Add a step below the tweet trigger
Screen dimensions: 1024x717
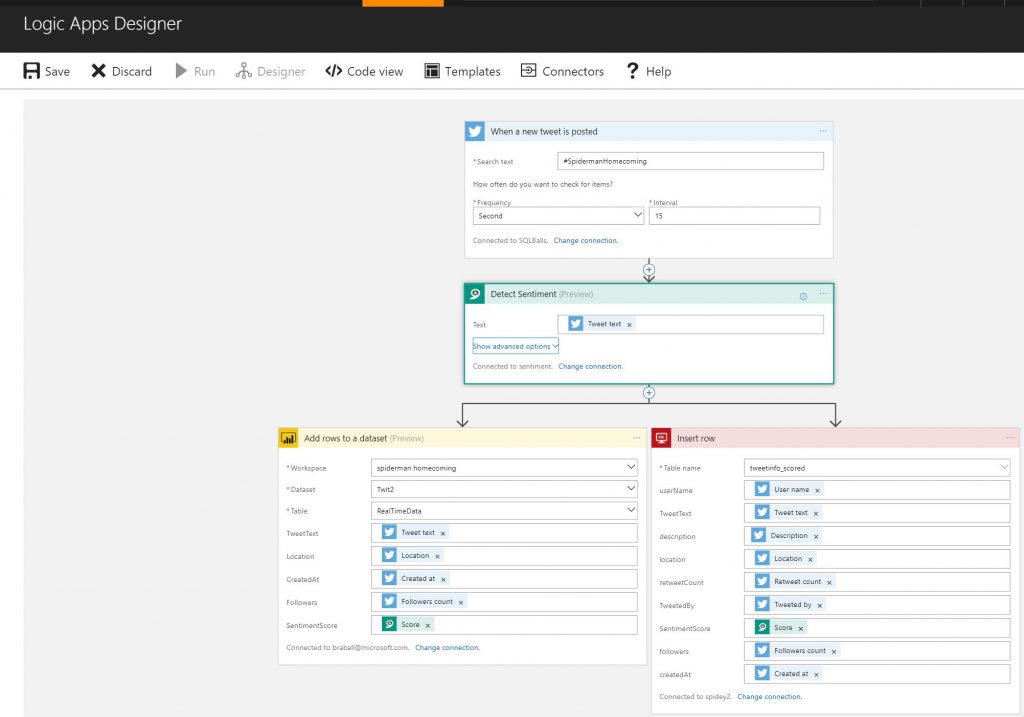[x=648, y=269]
